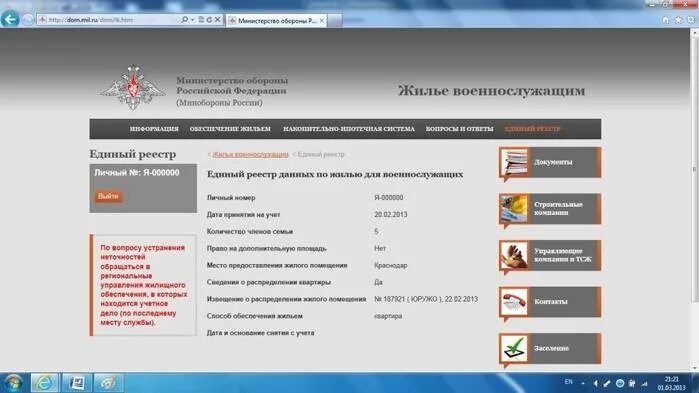Click the Internet Explorer taskbar icon
Image resolution: width=699 pixels, height=393 pixels.
pyautogui.click(x=44, y=383)
